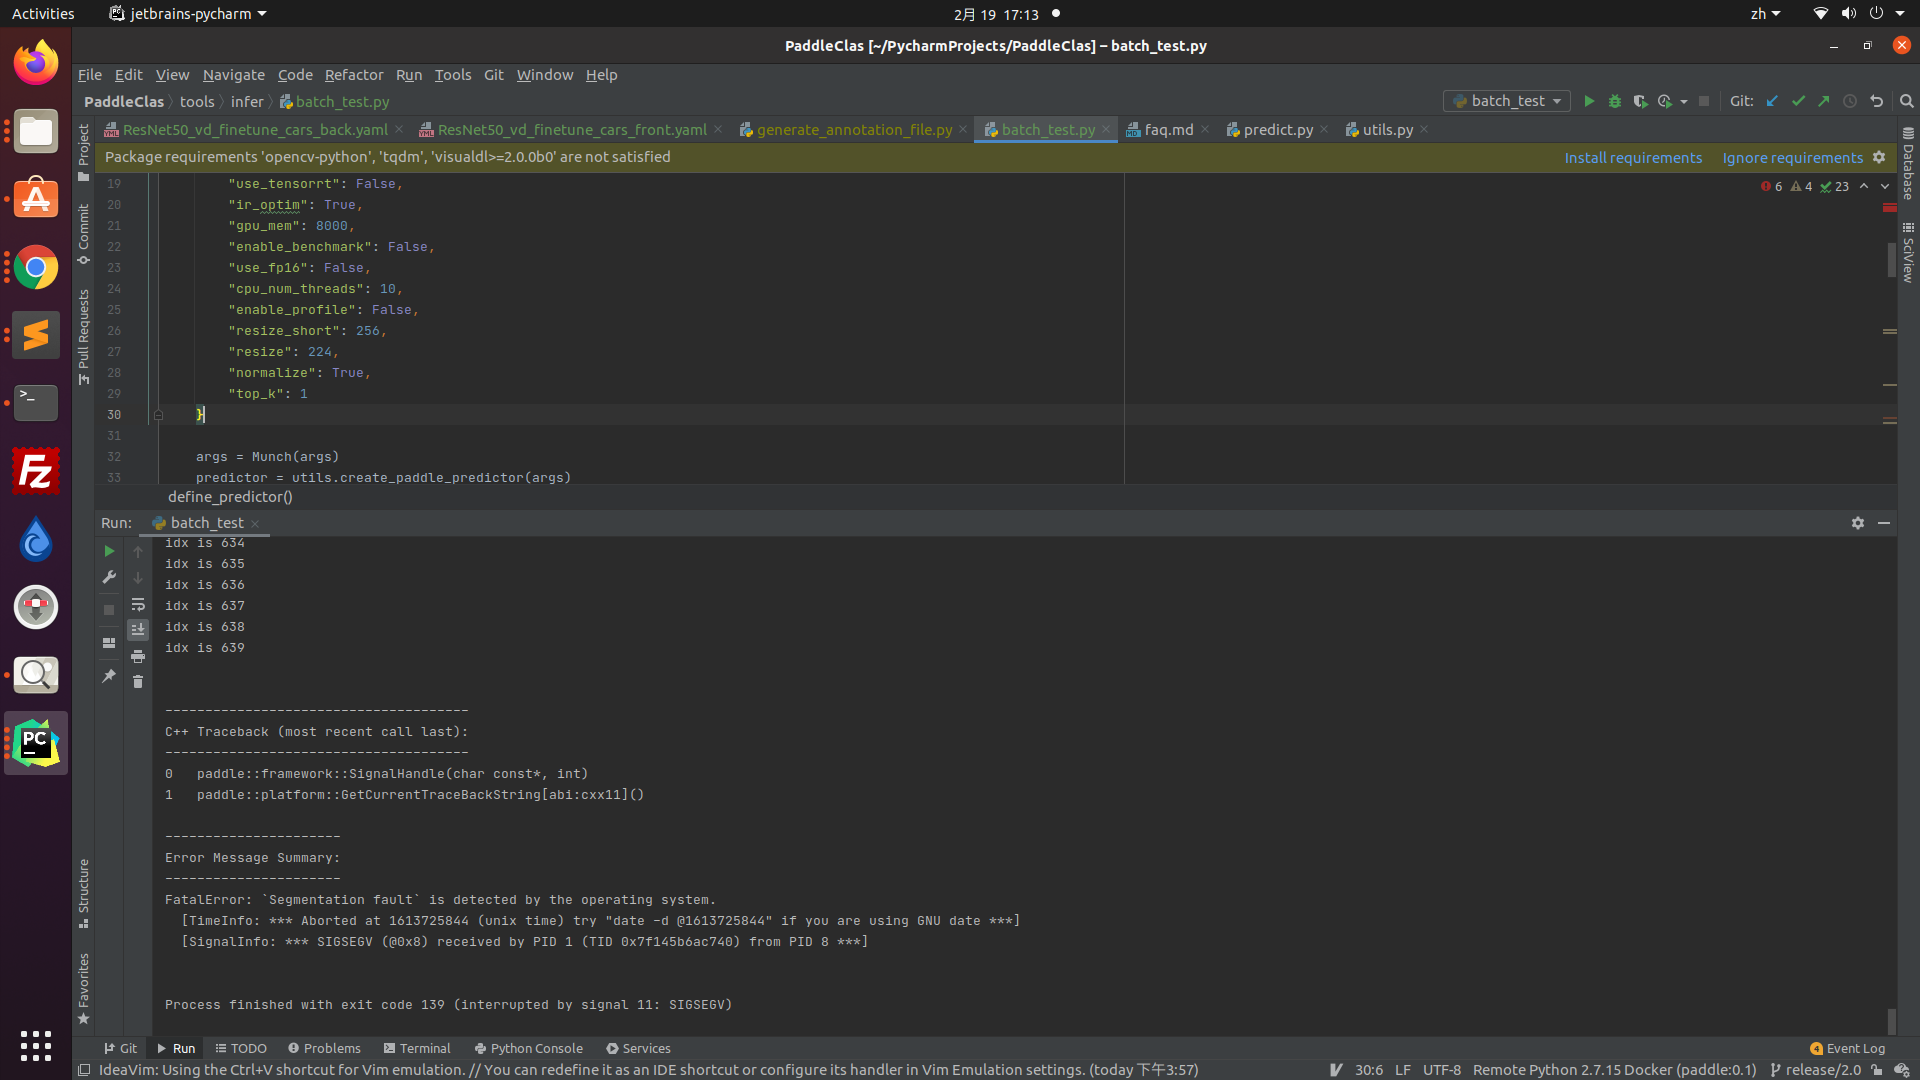The height and width of the screenshot is (1080, 1920).
Task: Rerun batch_test with green play icon
Action: click(x=108, y=551)
